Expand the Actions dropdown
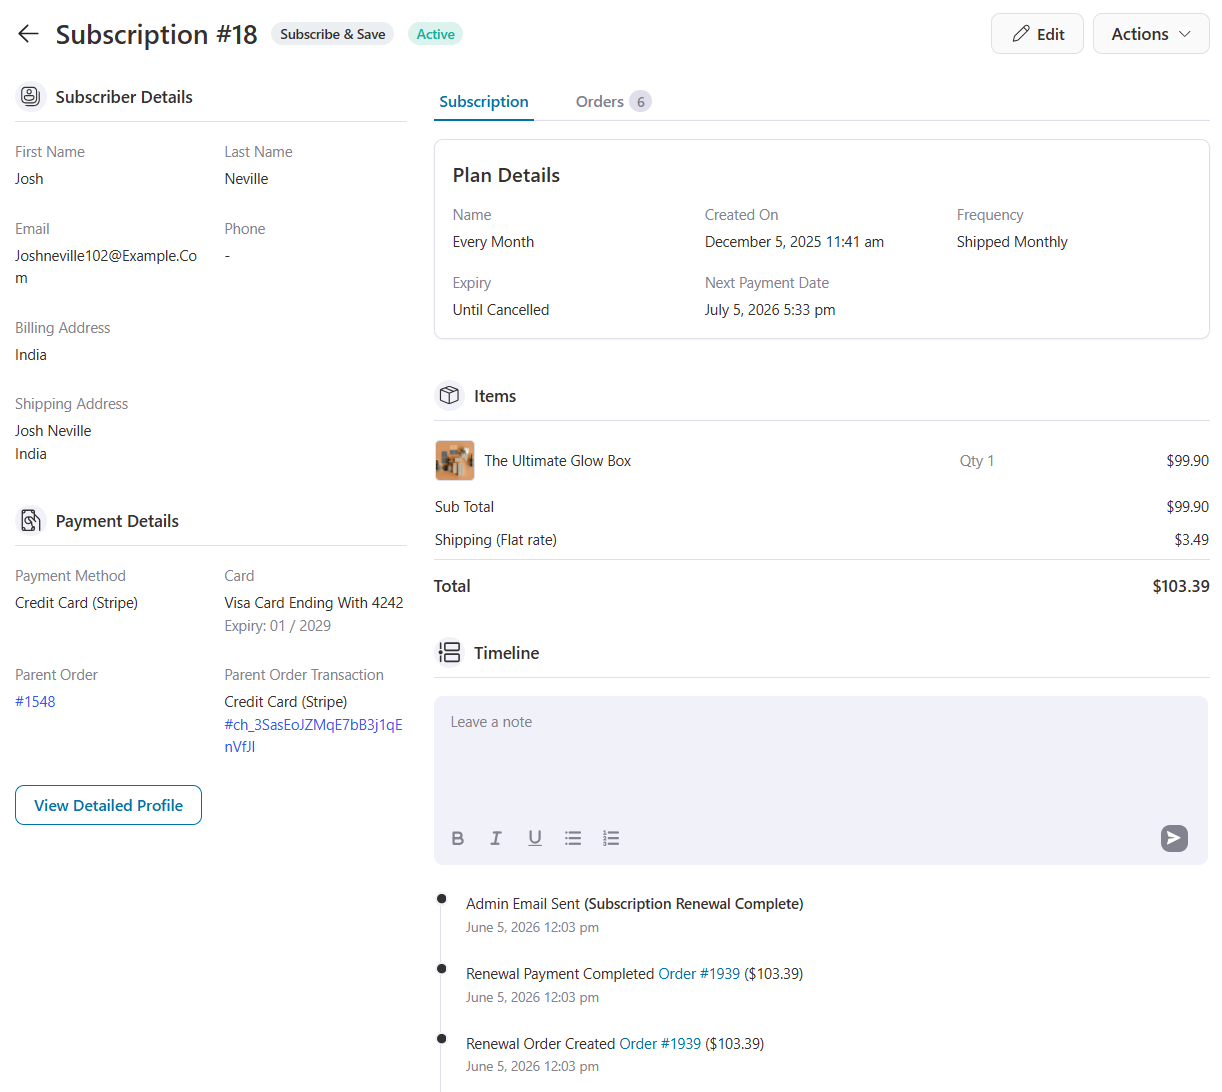Screen dimensions: 1222x1092 click(x=1151, y=34)
